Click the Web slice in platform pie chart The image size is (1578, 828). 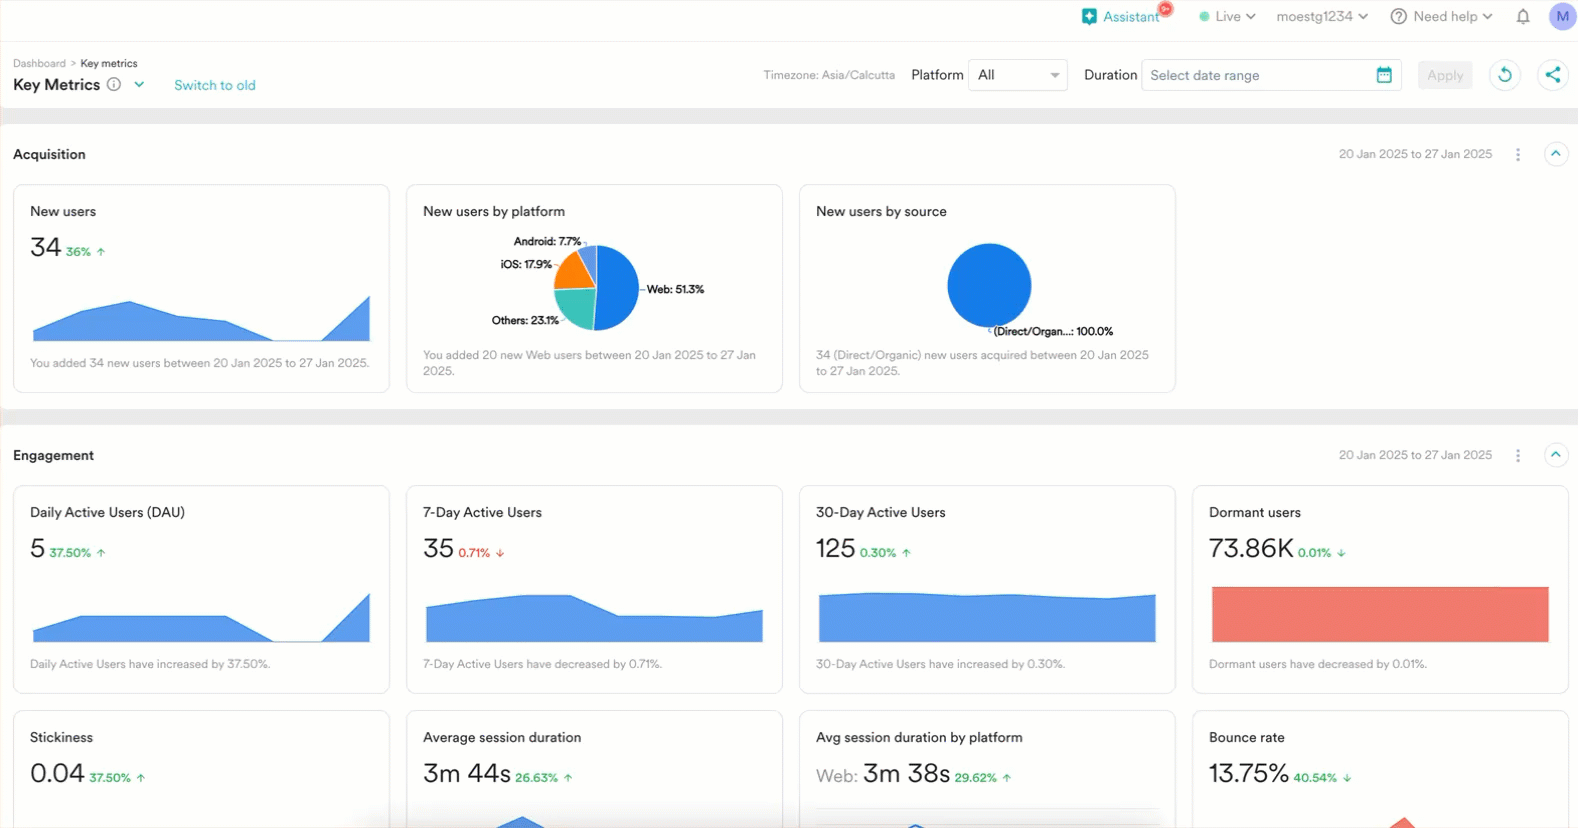pyautogui.click(x=619, y=288)
